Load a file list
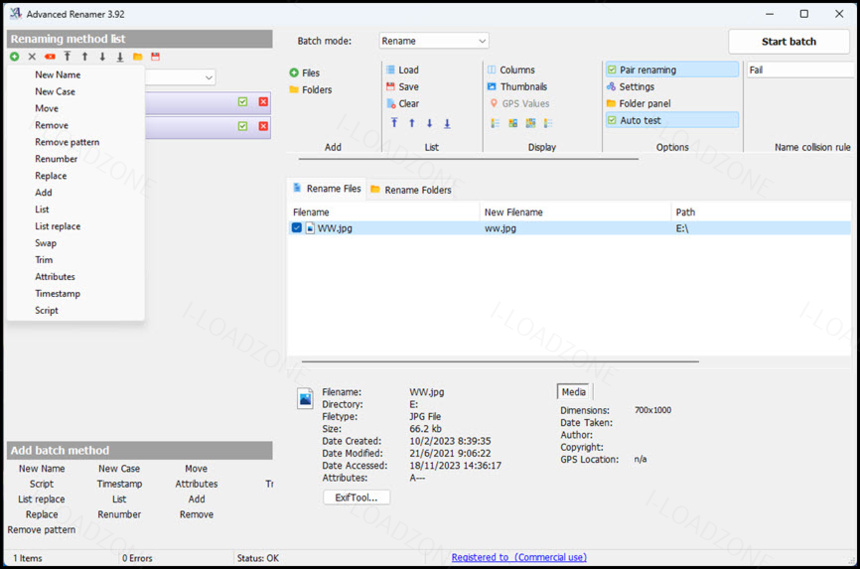860x569 pixels. point(403,70)
